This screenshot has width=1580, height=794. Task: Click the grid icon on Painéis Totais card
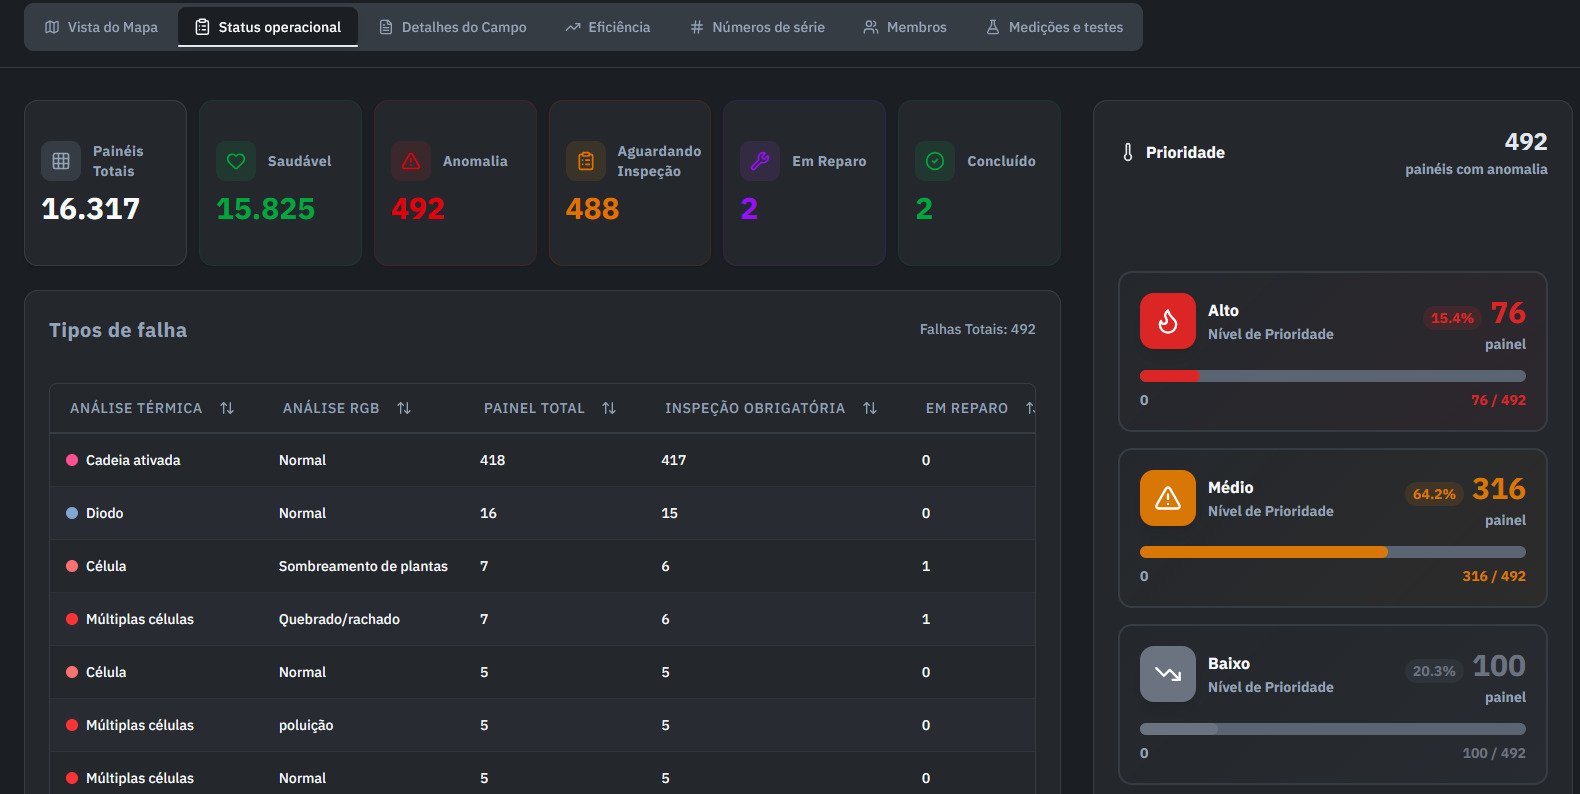point(61,161)
